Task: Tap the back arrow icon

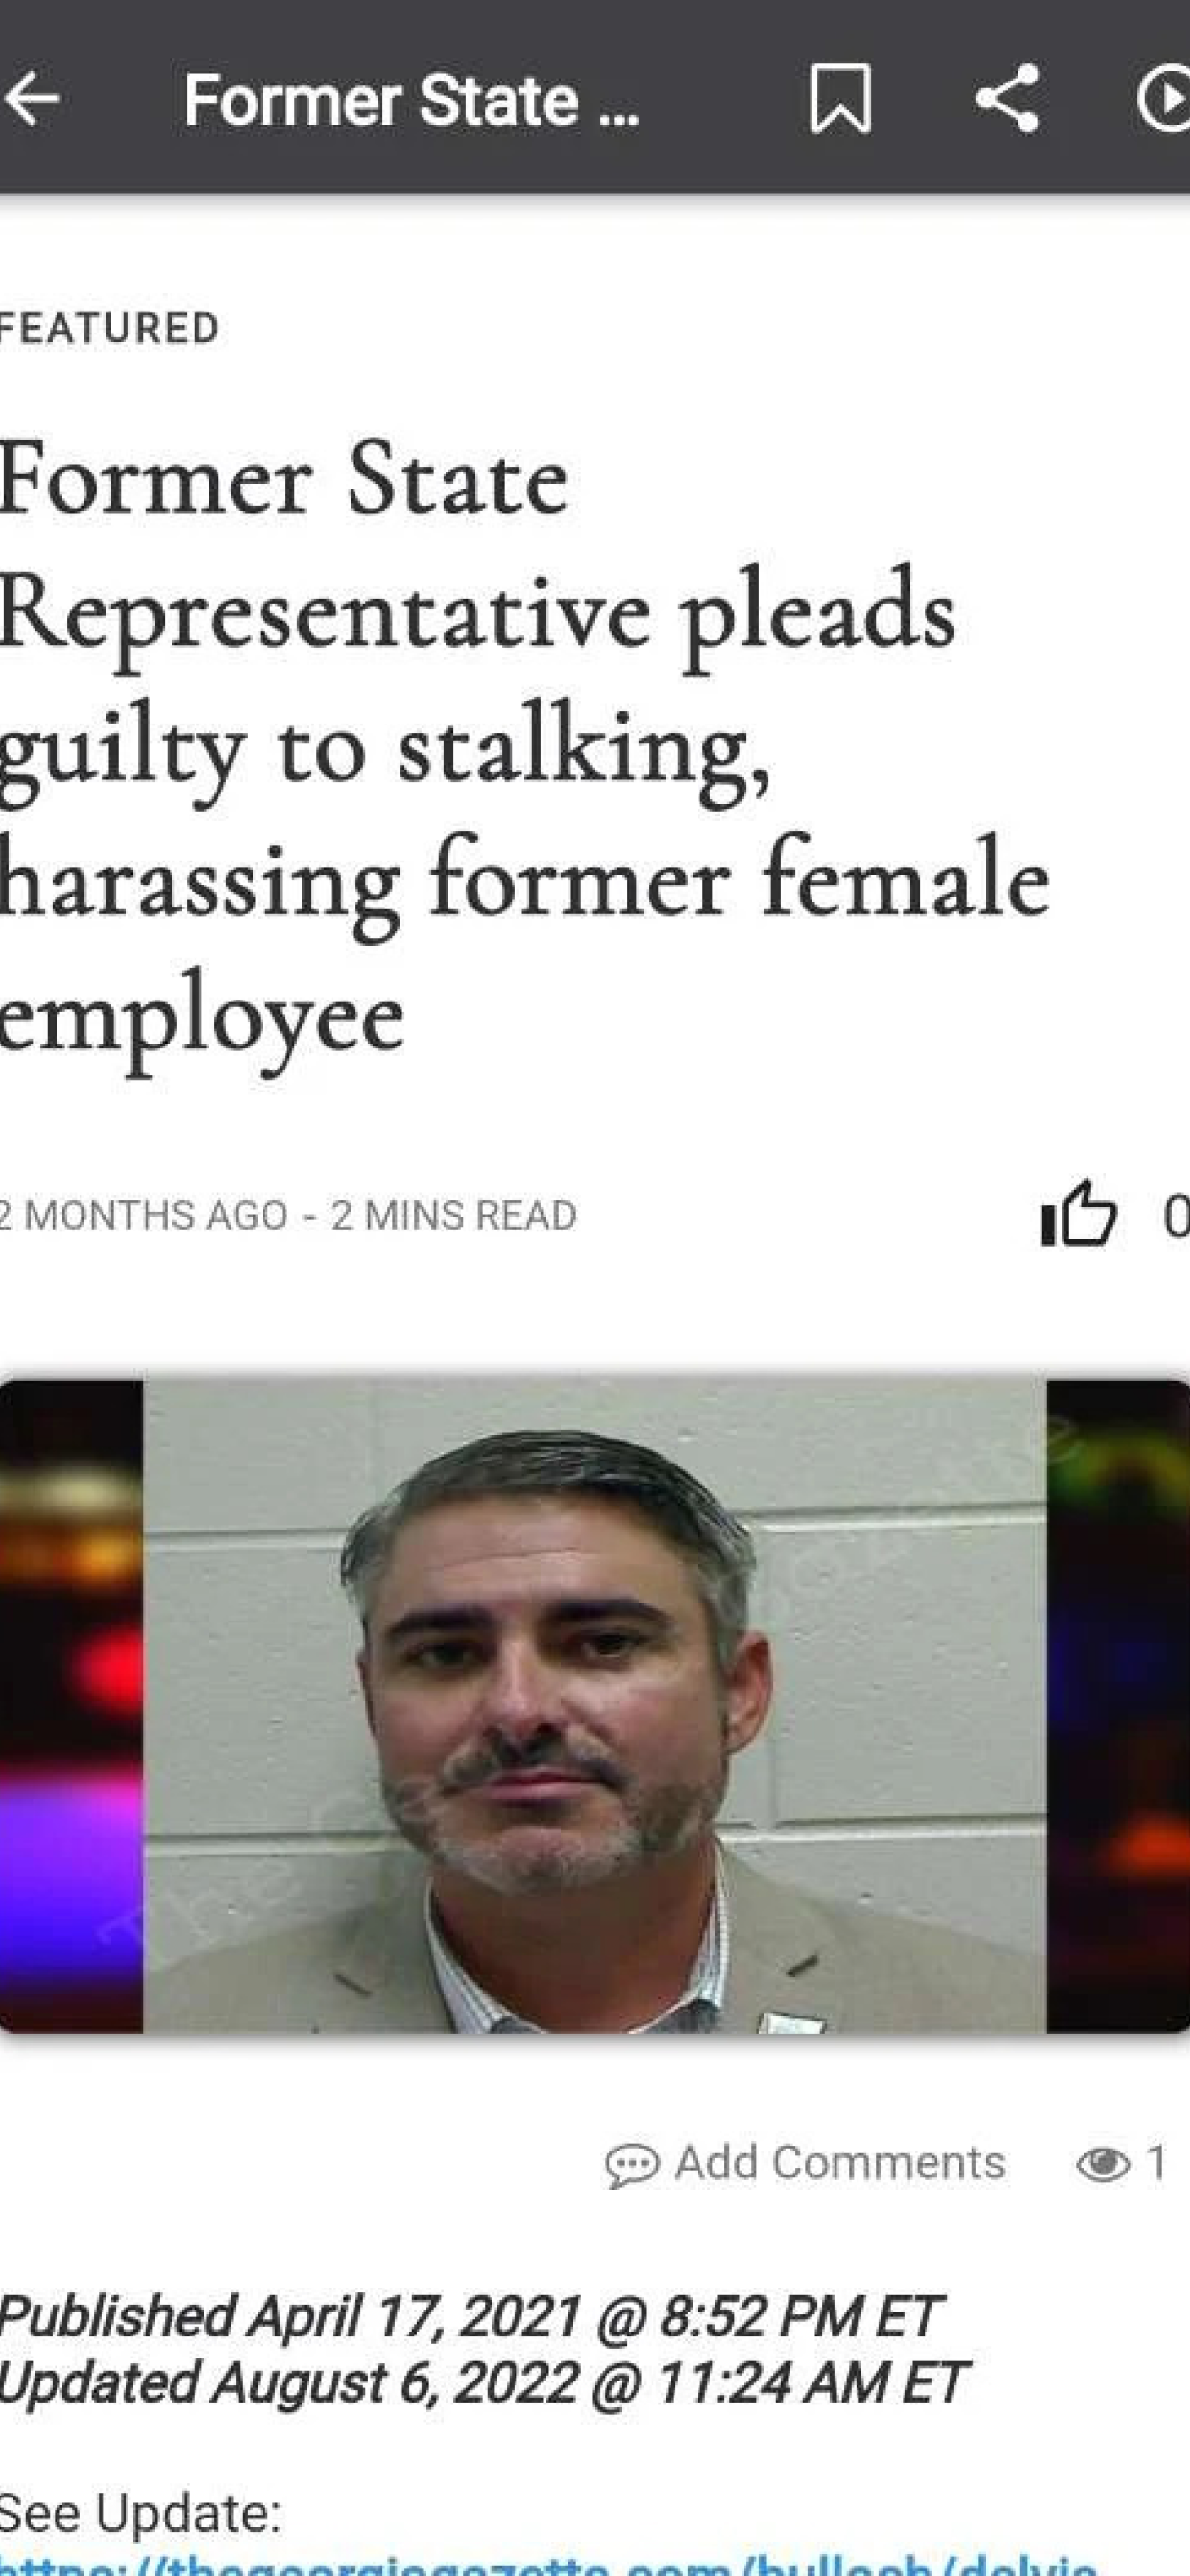Action: [30, 99]
